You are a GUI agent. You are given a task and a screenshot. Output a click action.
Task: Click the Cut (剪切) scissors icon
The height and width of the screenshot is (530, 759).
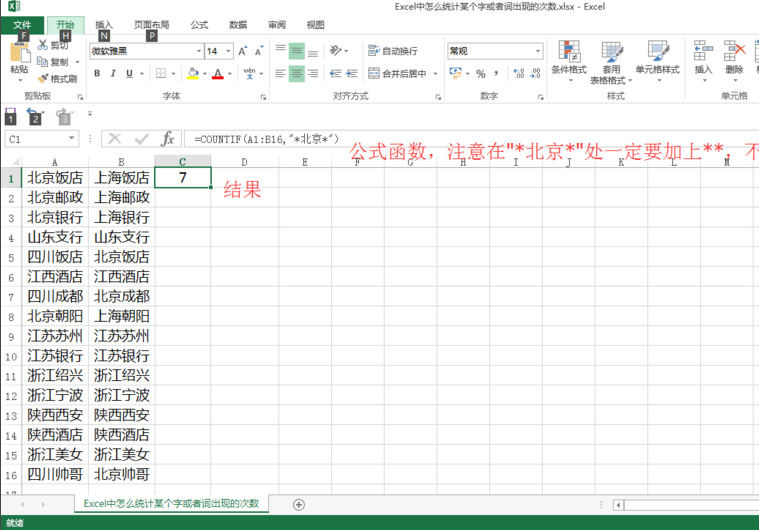coord(43,45)
